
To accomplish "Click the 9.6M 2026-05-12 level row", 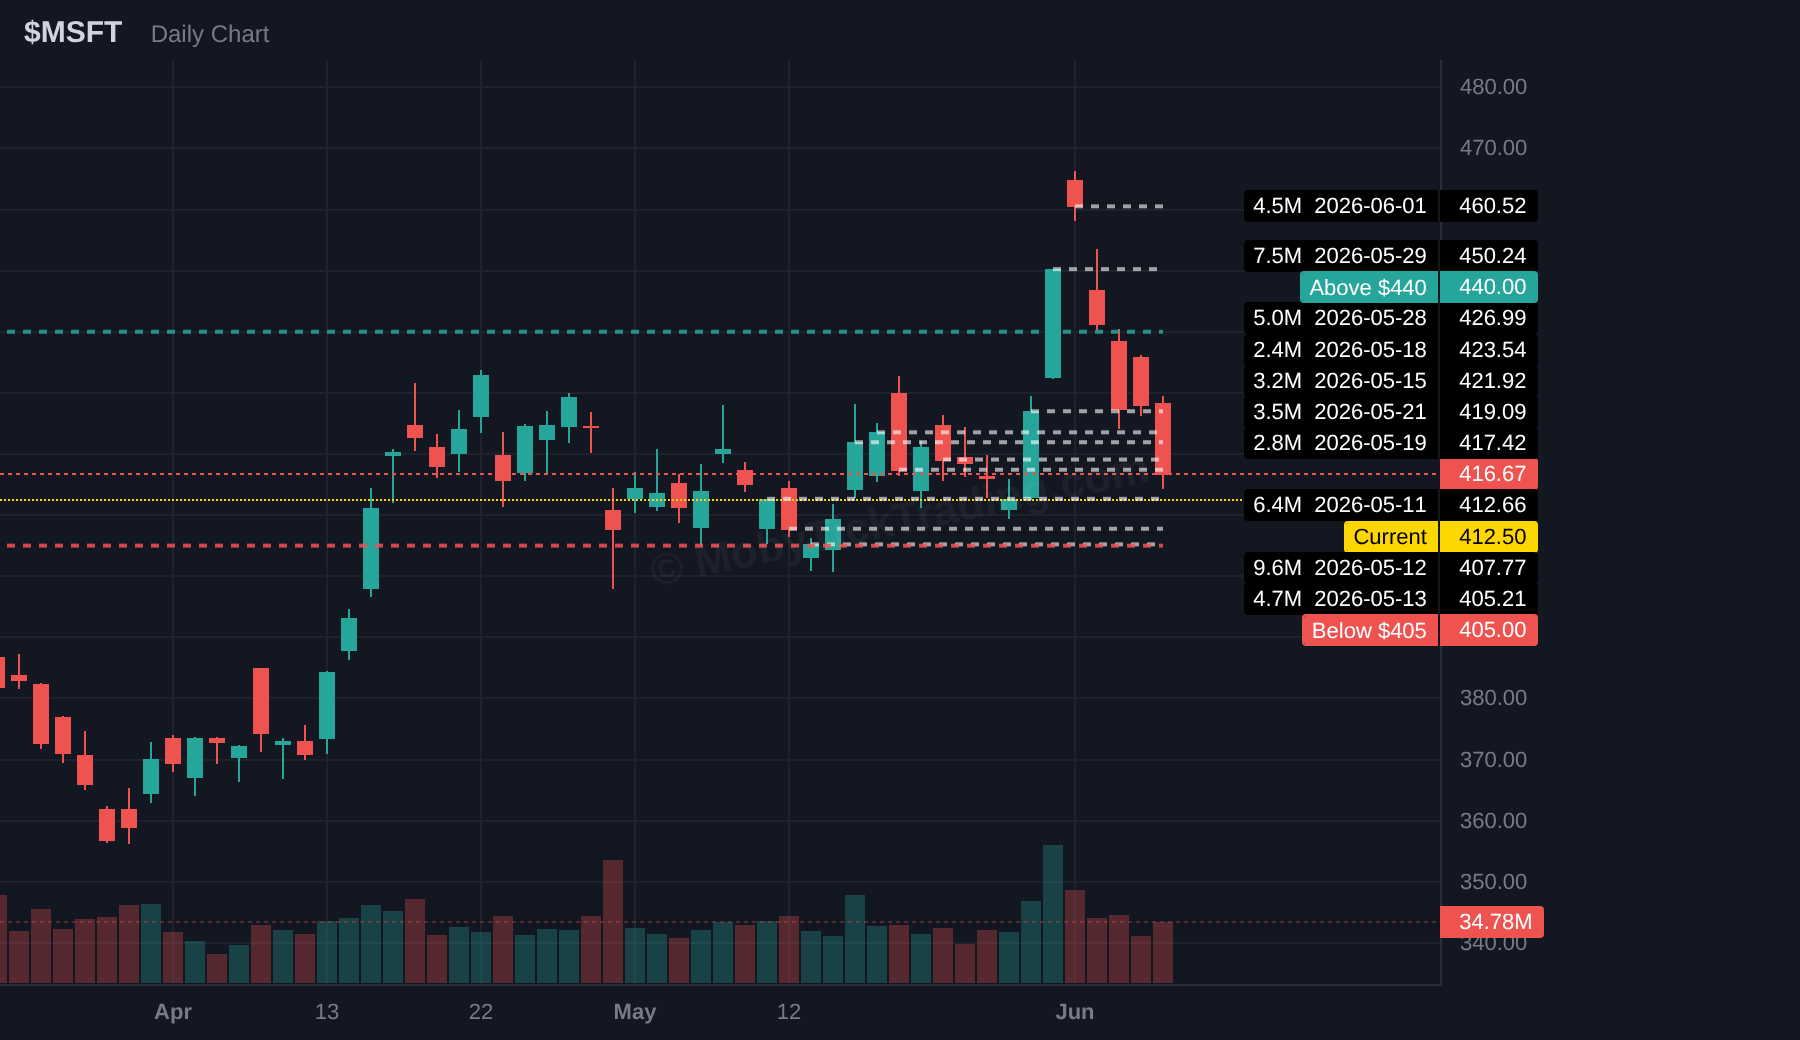I will tap(1340, 568).
